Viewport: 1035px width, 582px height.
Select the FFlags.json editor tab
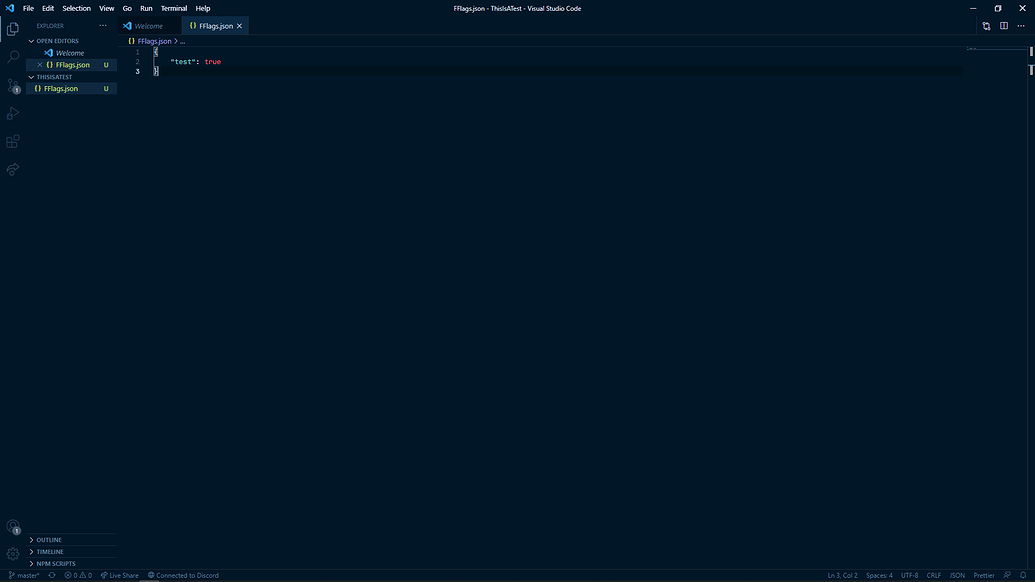click(215, 26)
